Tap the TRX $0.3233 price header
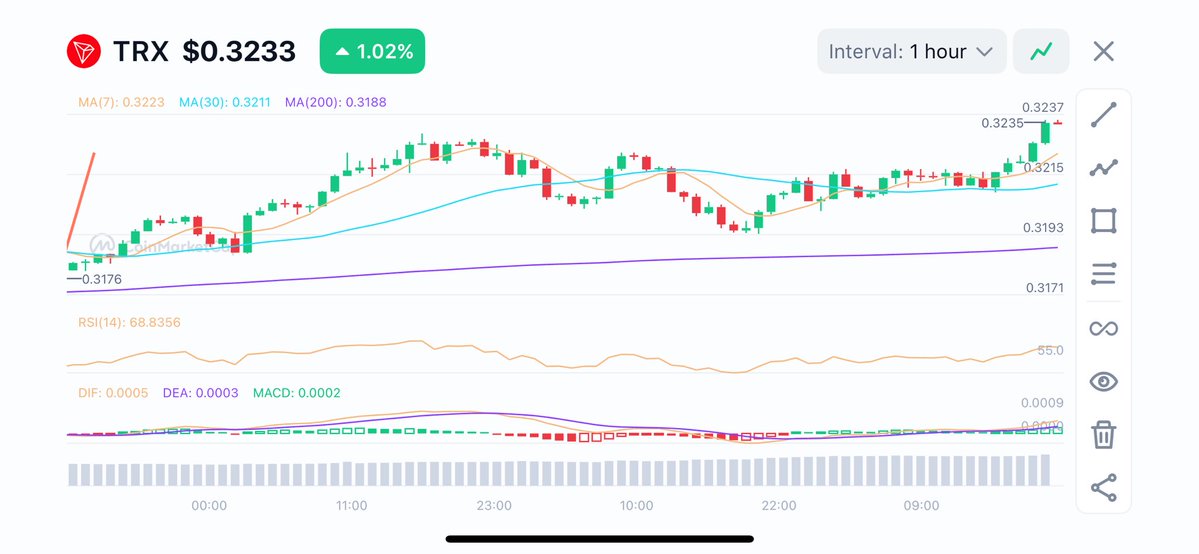 (204, 51)
